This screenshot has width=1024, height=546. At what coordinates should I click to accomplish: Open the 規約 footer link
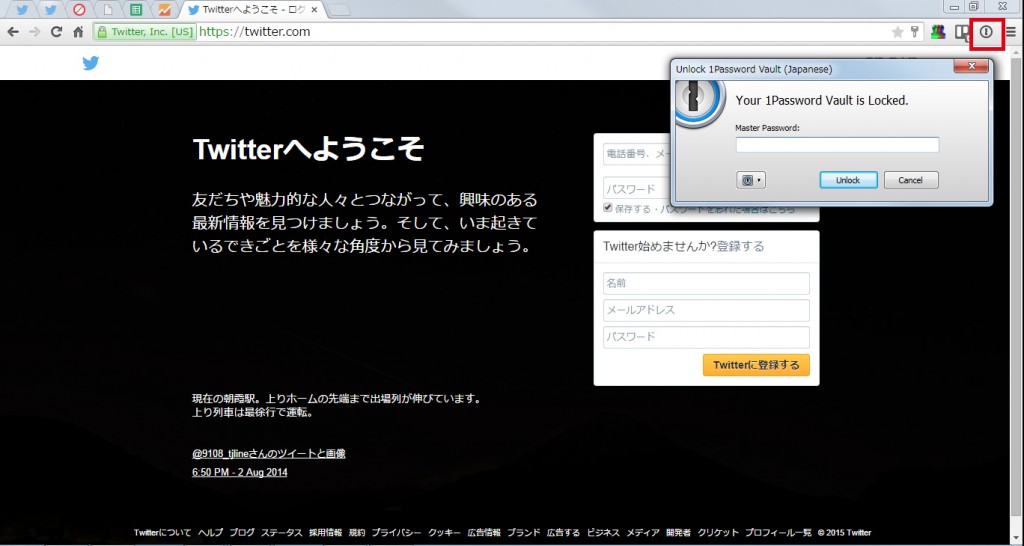click(357, 533)
